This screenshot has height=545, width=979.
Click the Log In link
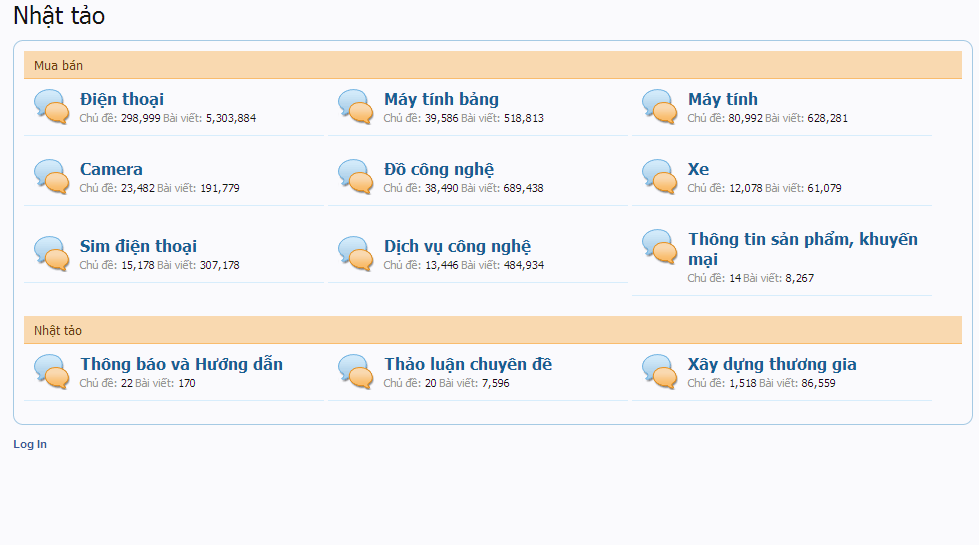(x=30, y=444)
